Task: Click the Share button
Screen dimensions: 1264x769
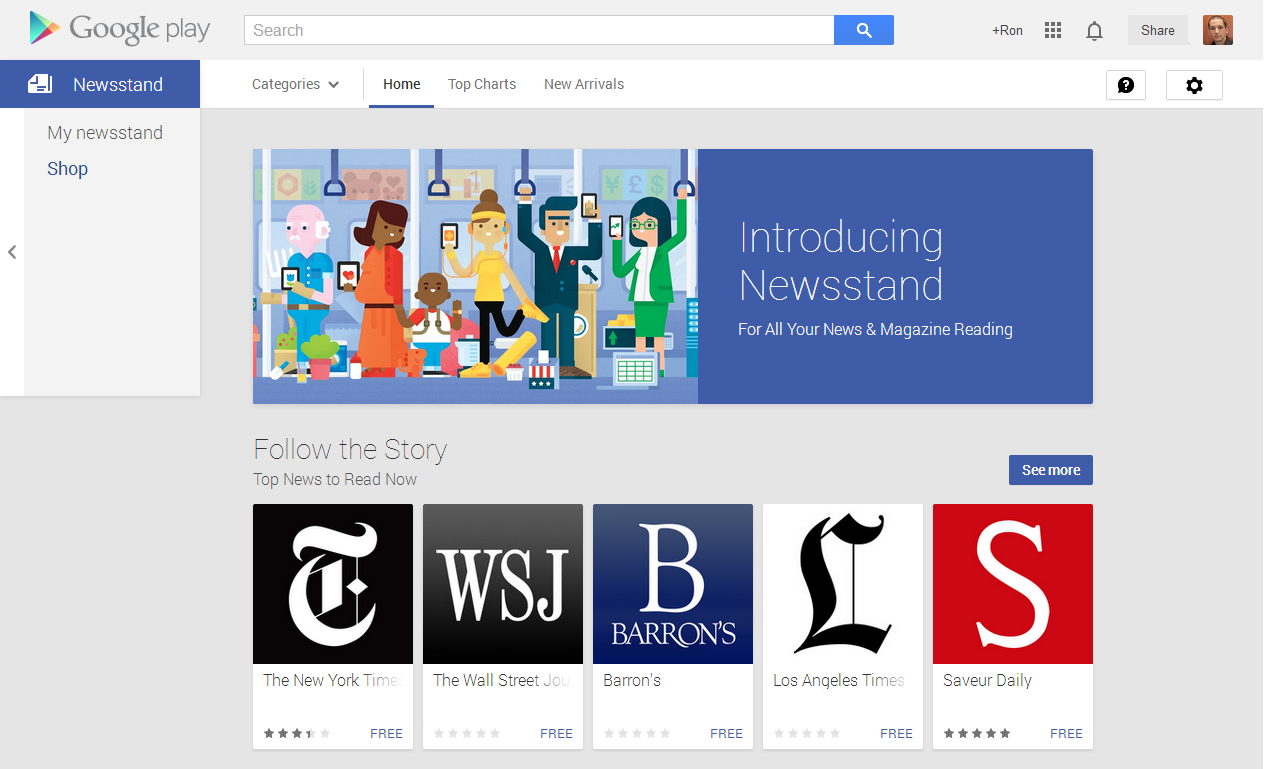Action: click(1157, 30)
